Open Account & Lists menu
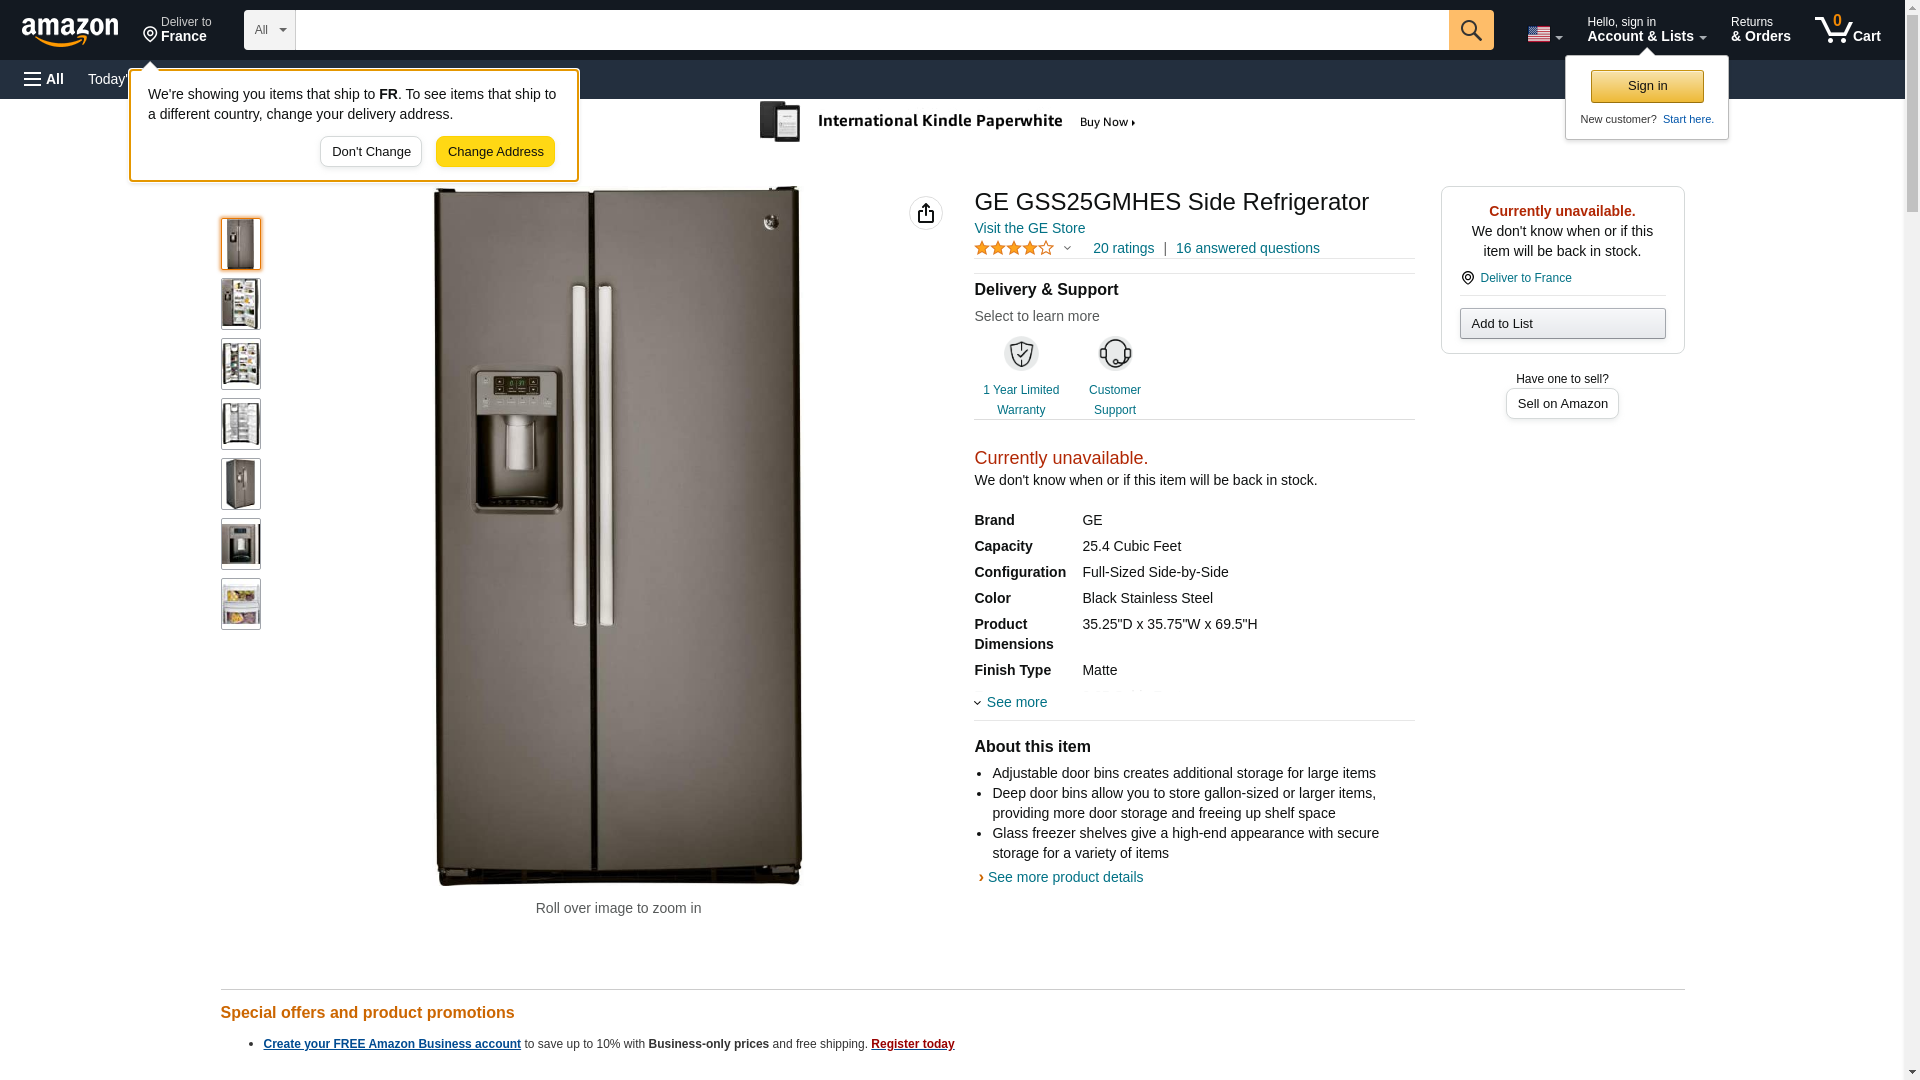Viewport: 1920px width, 1080px height. (1645, 30)
